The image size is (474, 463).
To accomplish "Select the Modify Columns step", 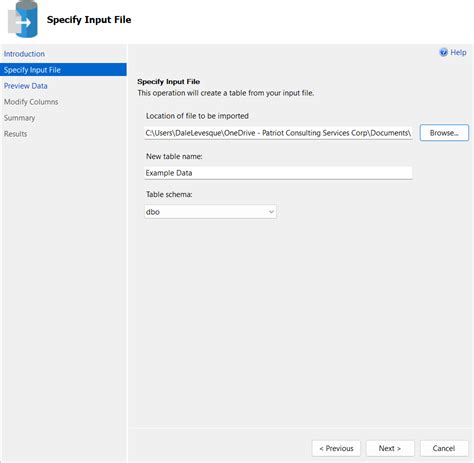I will (31, 102).
